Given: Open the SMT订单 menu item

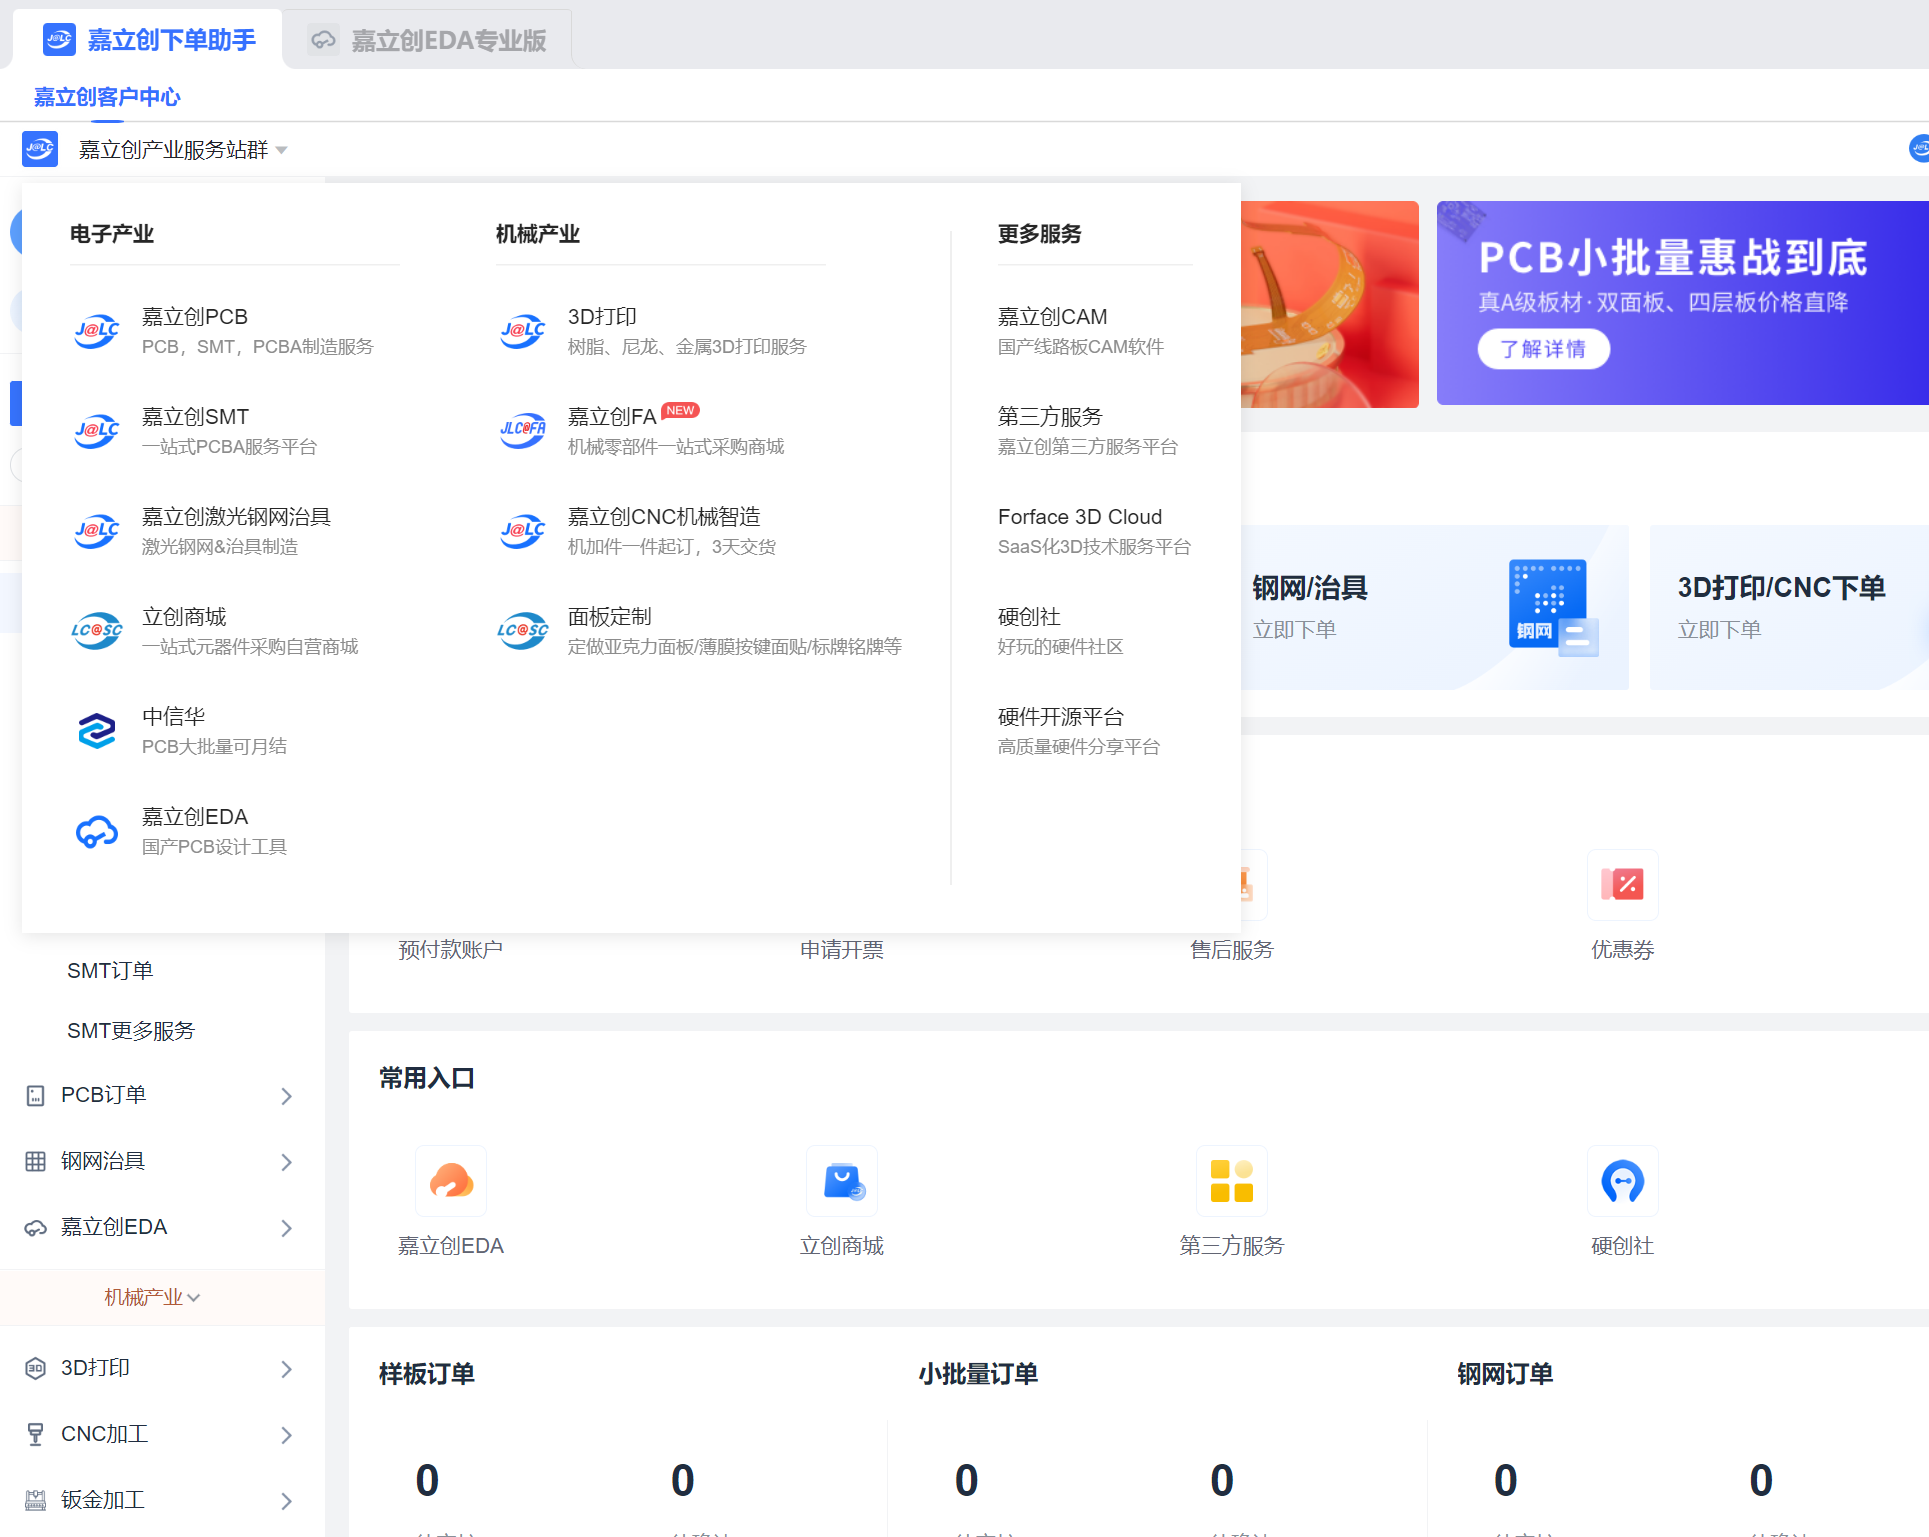Looking at the screenshot, I should coord(110,969).
